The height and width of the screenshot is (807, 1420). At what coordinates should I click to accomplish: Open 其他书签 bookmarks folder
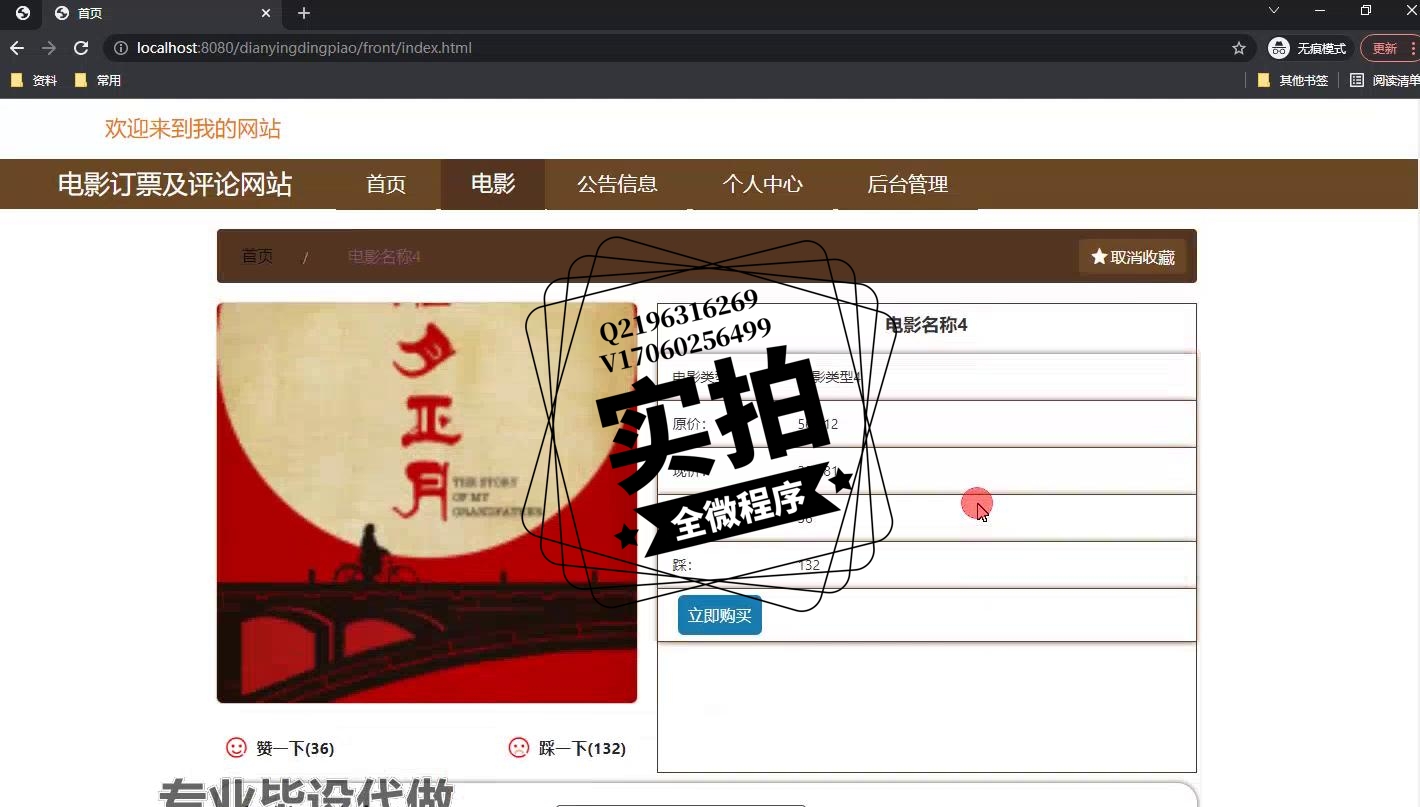[1293, 81]
